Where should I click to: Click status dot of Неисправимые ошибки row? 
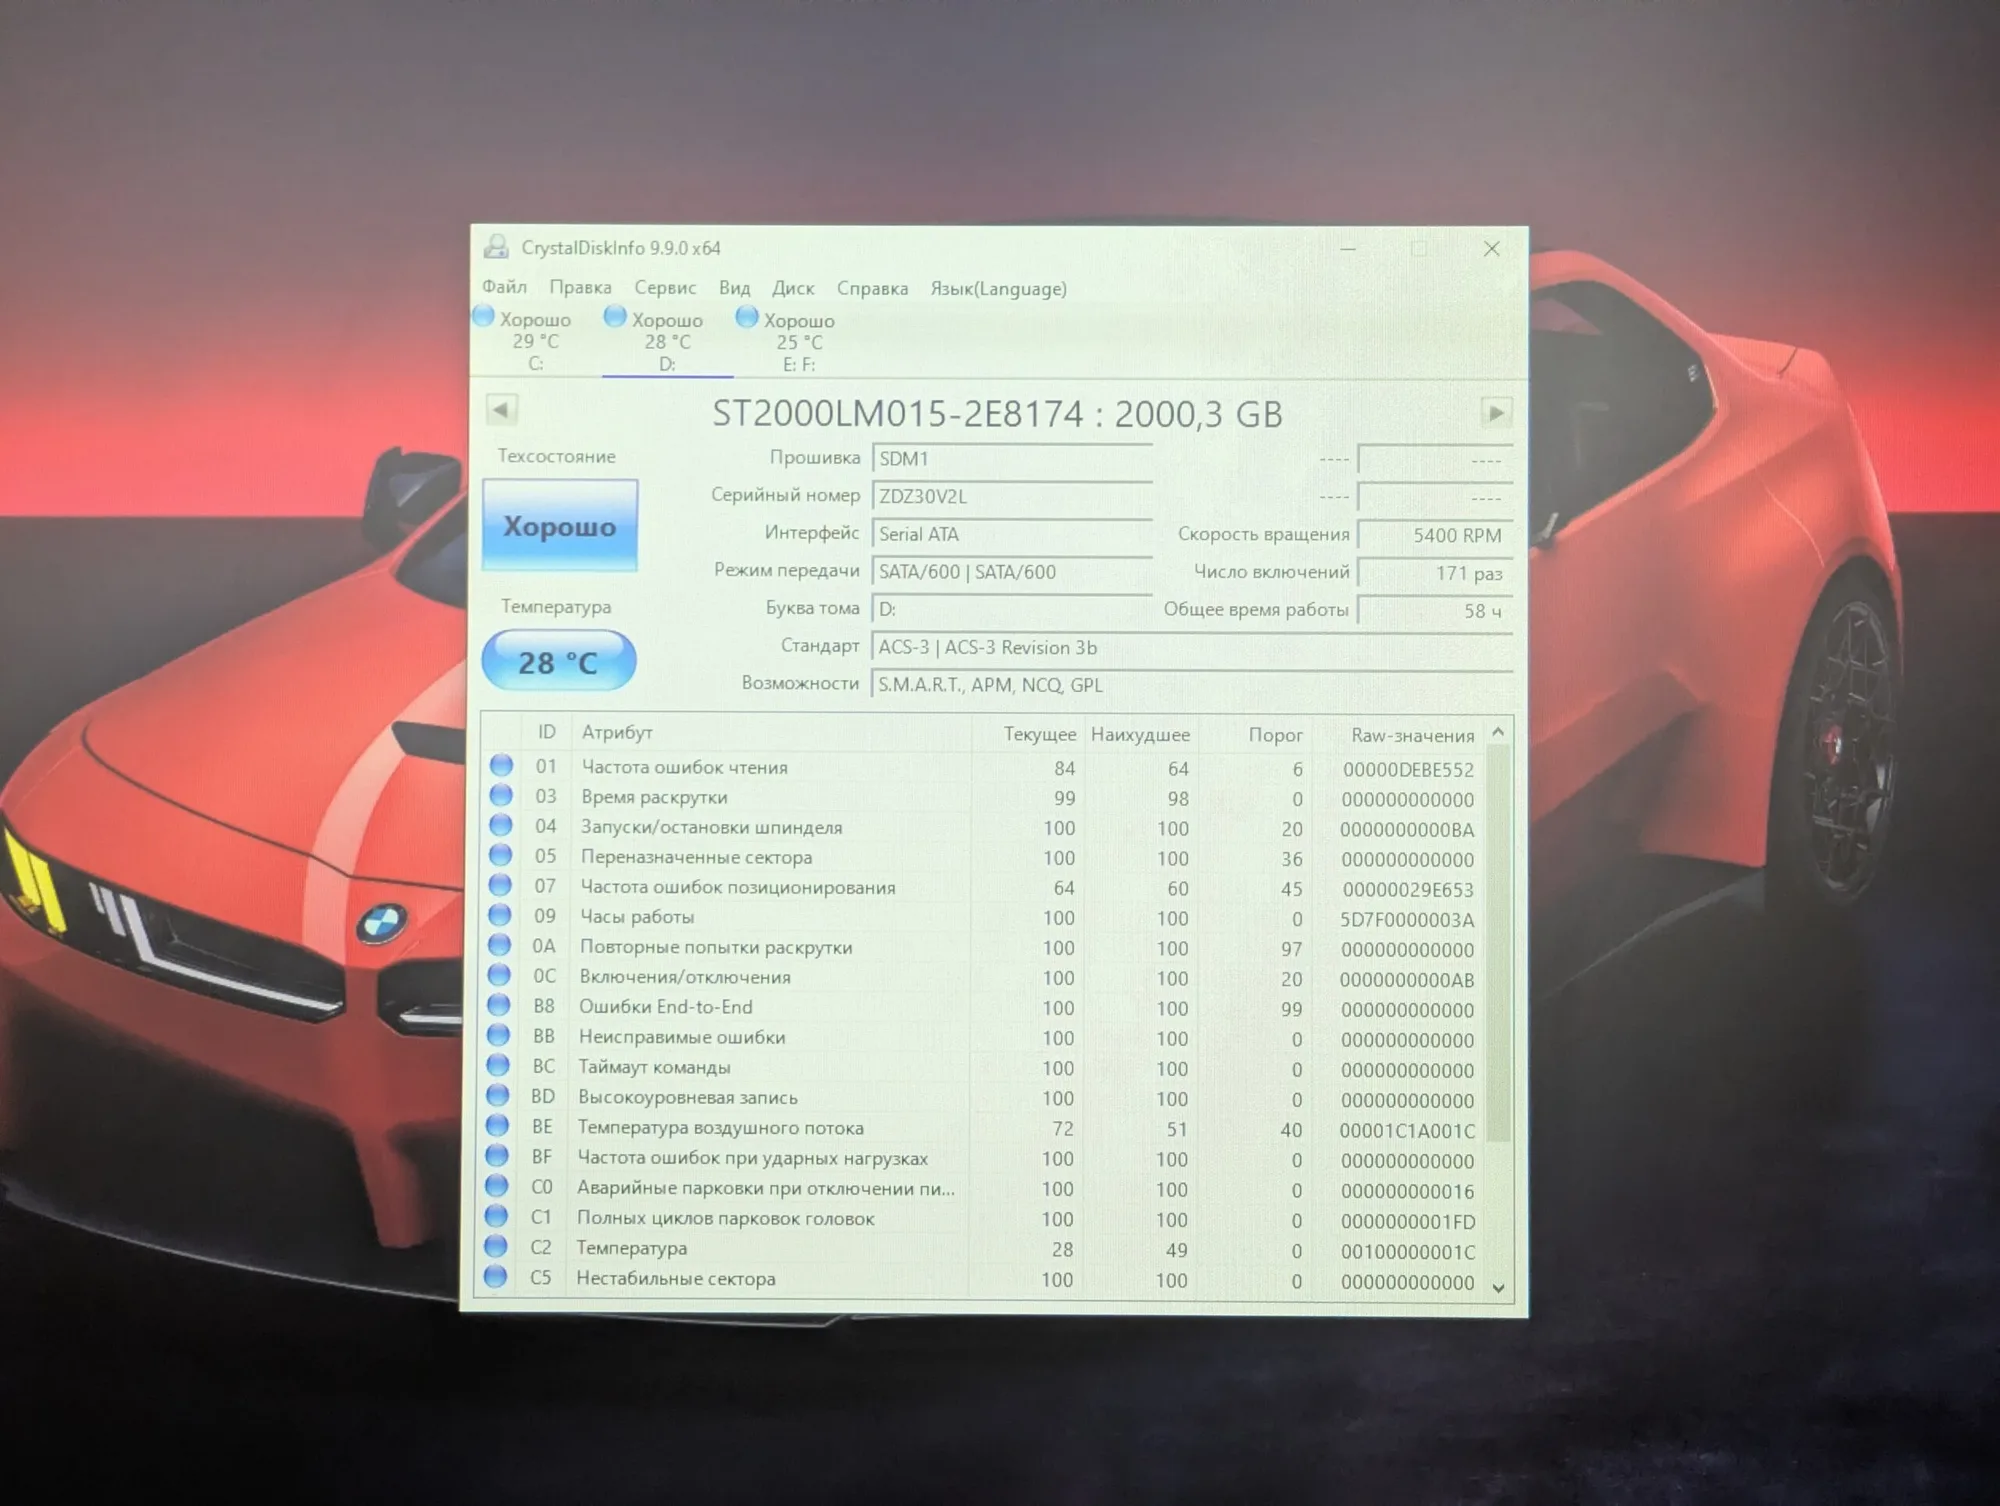(x=498, y=1036)
